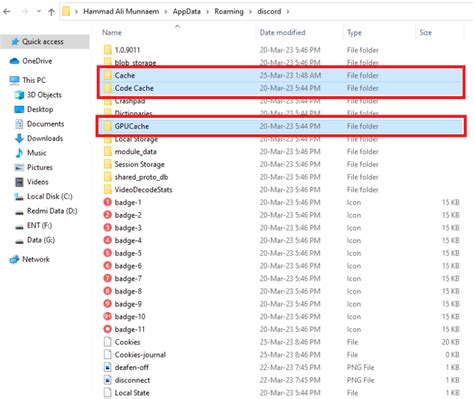Sort by Date modified column header
This screenshot has width=474, height=399.
pos(282,33)
